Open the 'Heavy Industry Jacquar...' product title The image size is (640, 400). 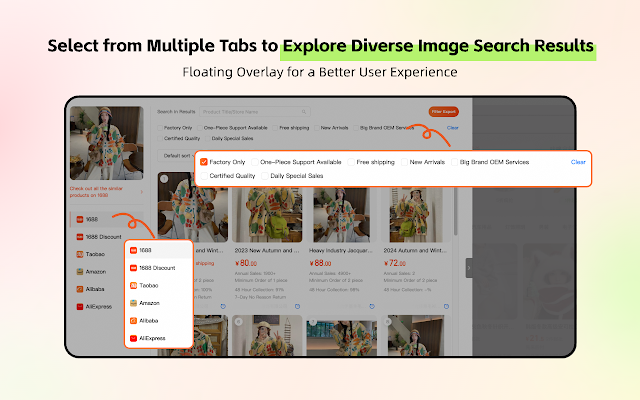tap(341, 250)
